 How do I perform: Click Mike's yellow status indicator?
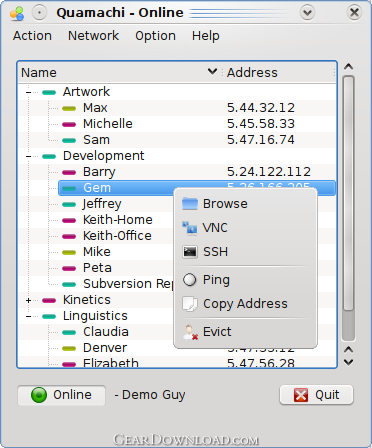69,252
